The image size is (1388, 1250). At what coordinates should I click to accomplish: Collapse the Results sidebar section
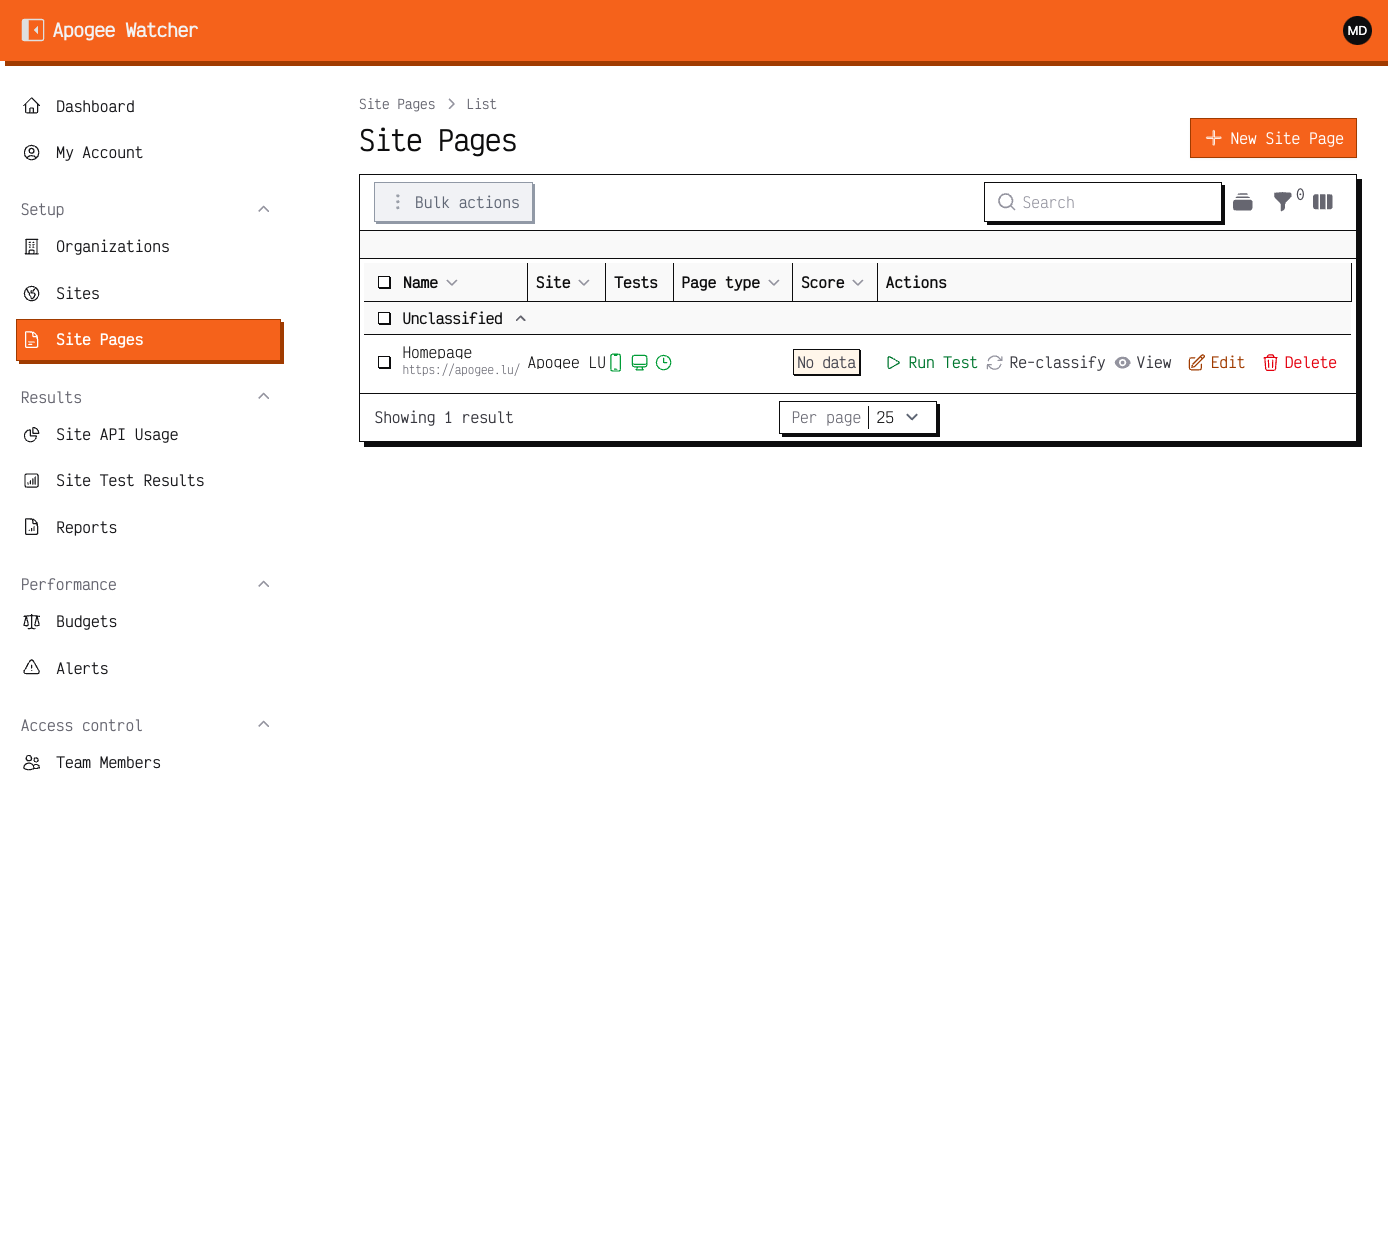coord(264,397)
